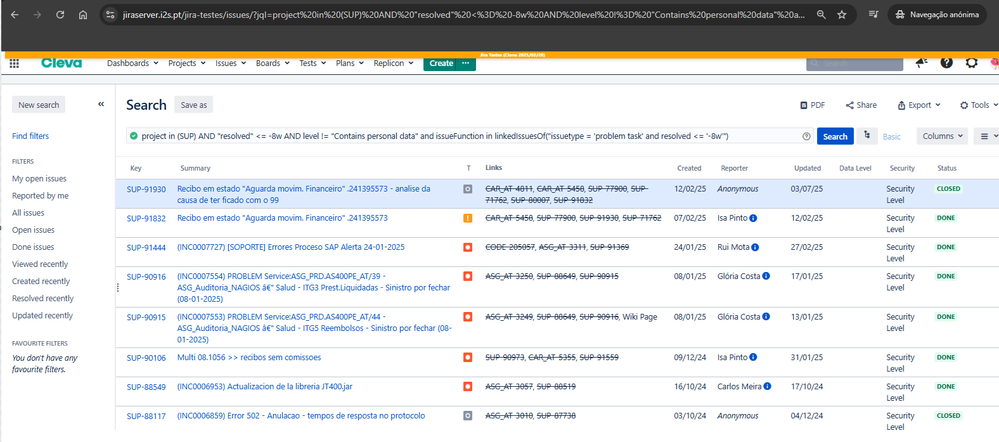Click the issue type icon for SUP-91444

(x=468, y=247)
